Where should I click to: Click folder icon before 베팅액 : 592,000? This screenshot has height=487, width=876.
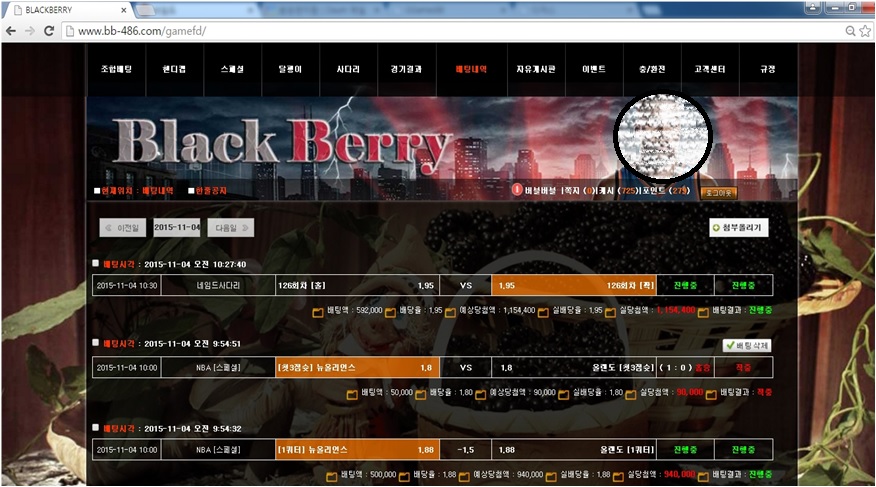[318, 312]
